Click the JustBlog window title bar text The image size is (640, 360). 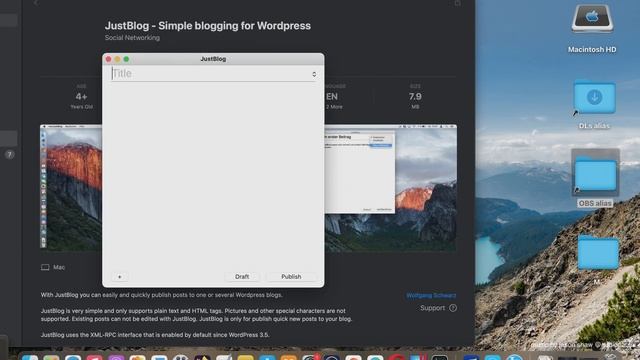[x=213, y=59]
